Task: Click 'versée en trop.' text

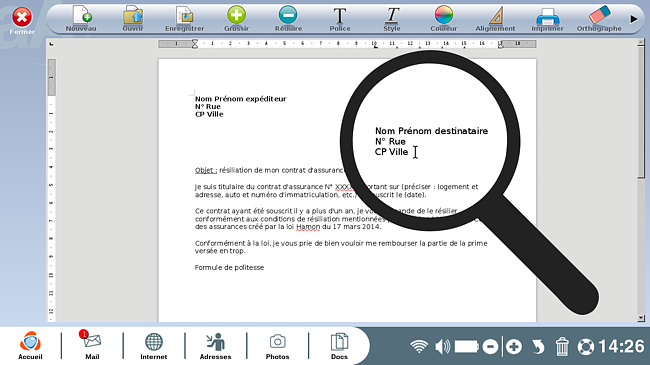Action: [220, 251]
